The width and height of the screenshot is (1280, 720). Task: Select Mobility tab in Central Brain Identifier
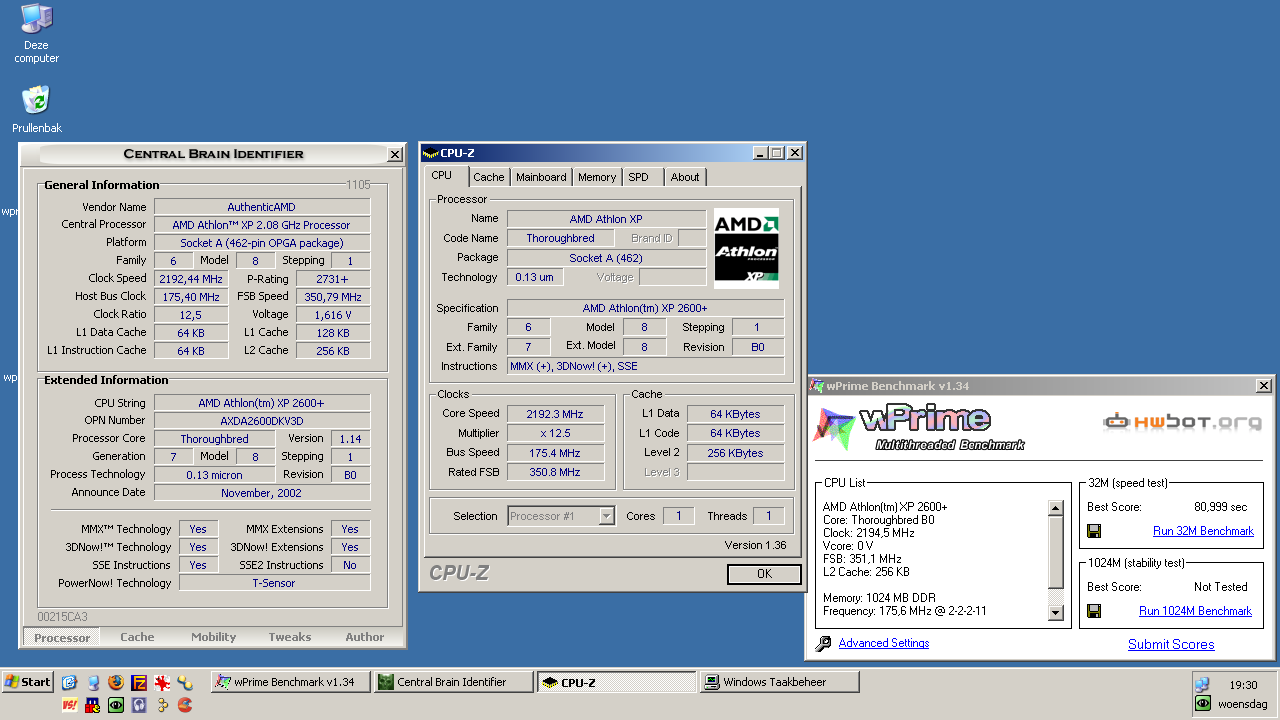(x=214, y=637)
